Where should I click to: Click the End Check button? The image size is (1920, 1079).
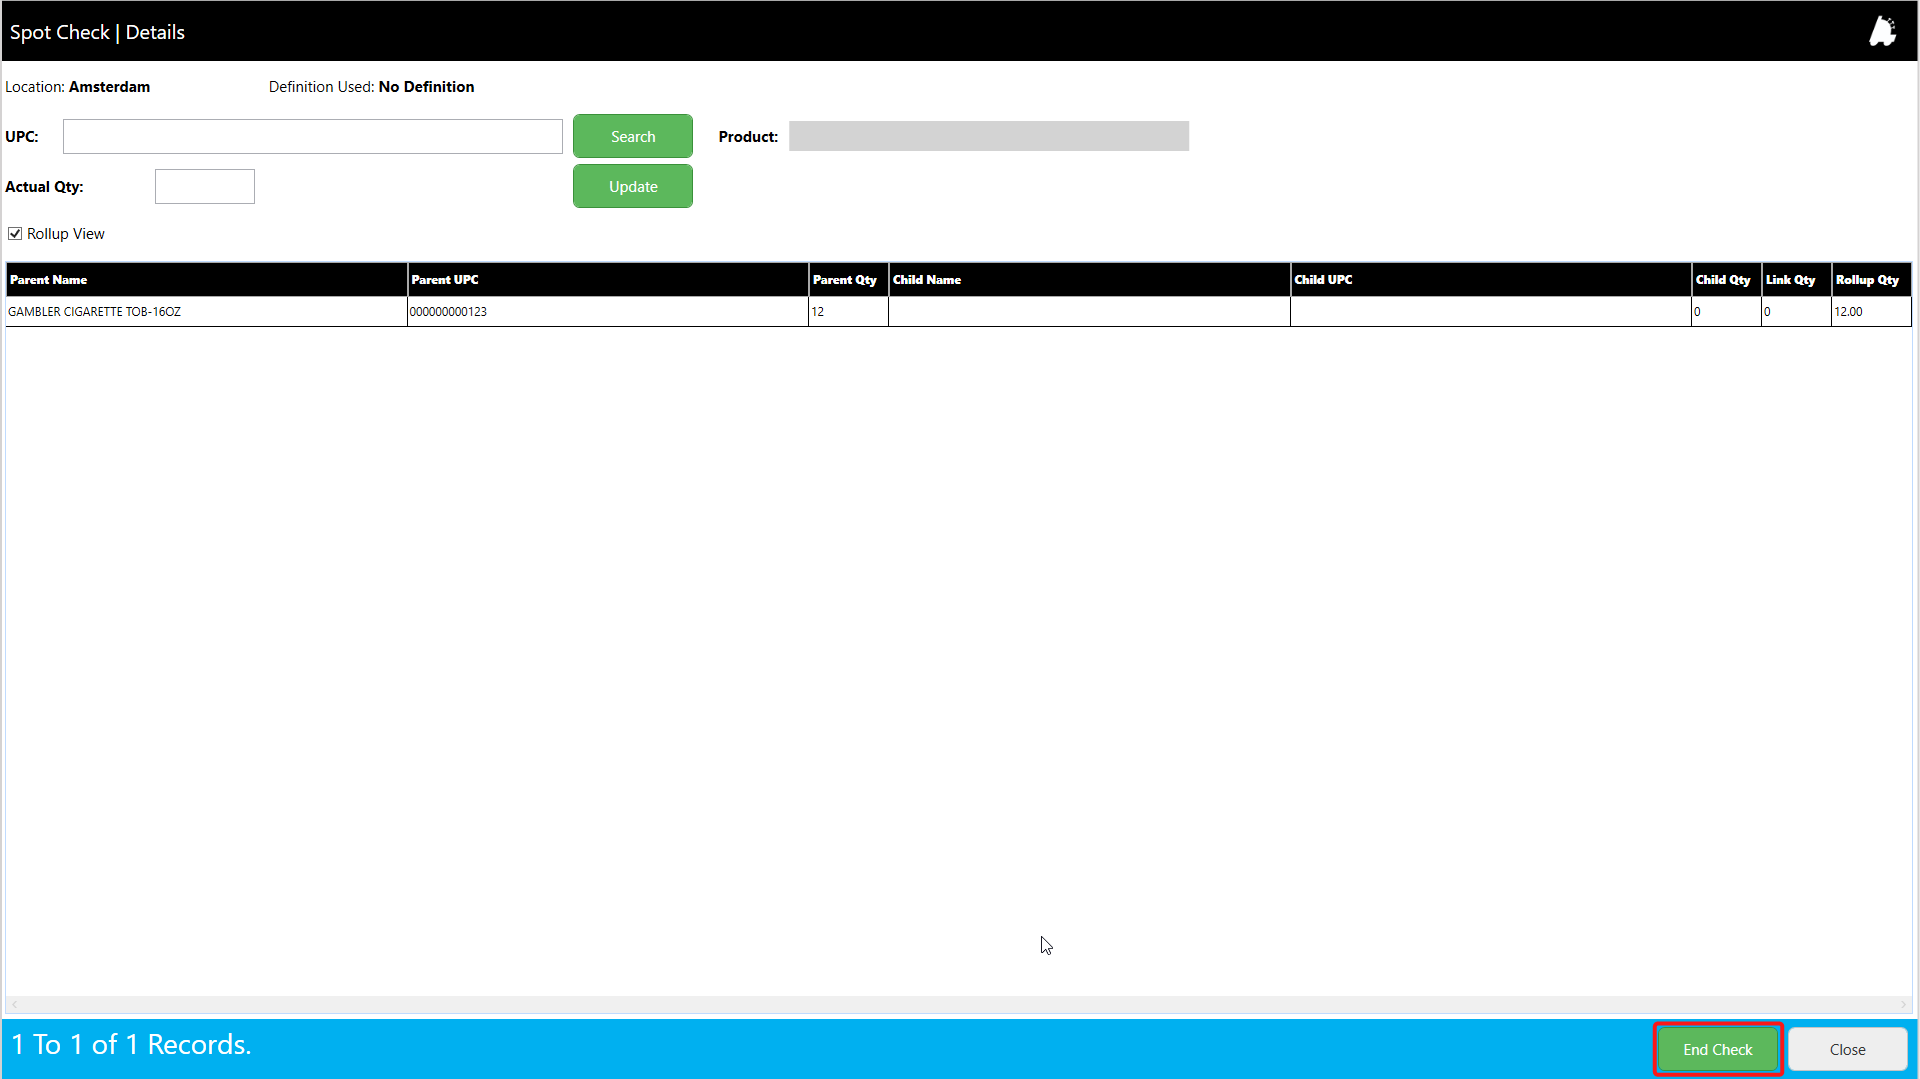pos(1718,1049)
